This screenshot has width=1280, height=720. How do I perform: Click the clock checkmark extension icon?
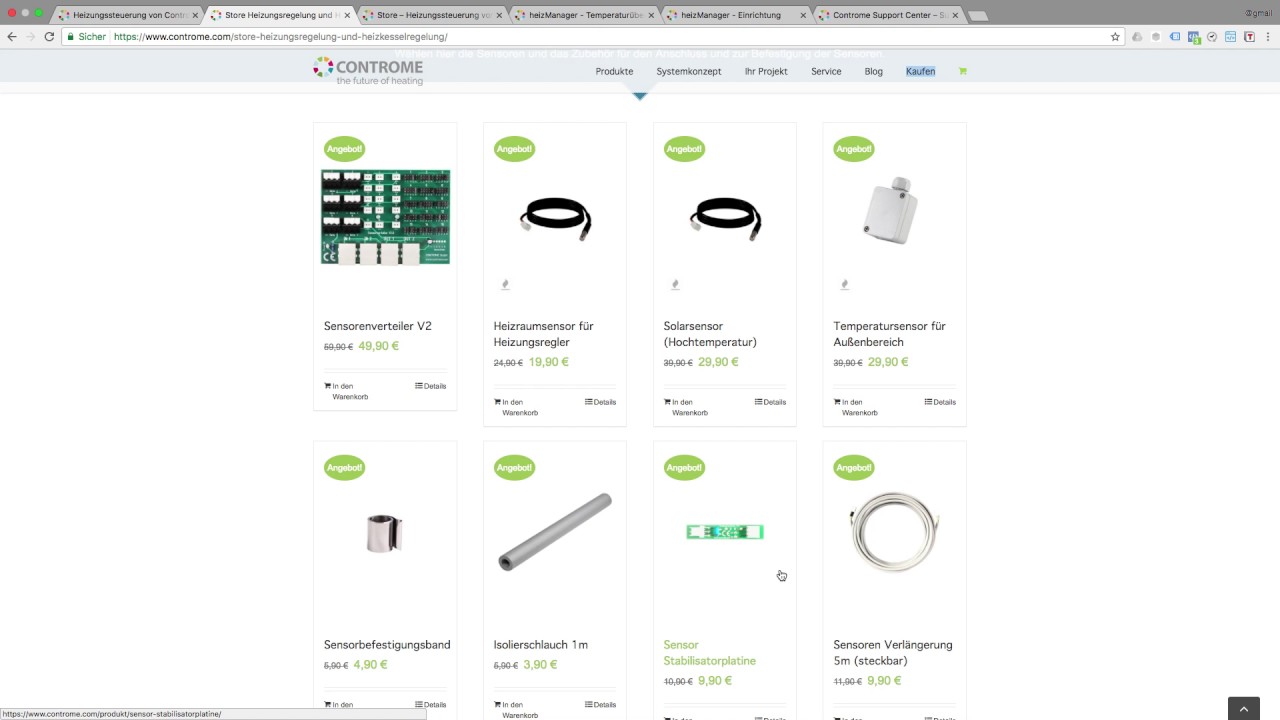point(1212,37)
